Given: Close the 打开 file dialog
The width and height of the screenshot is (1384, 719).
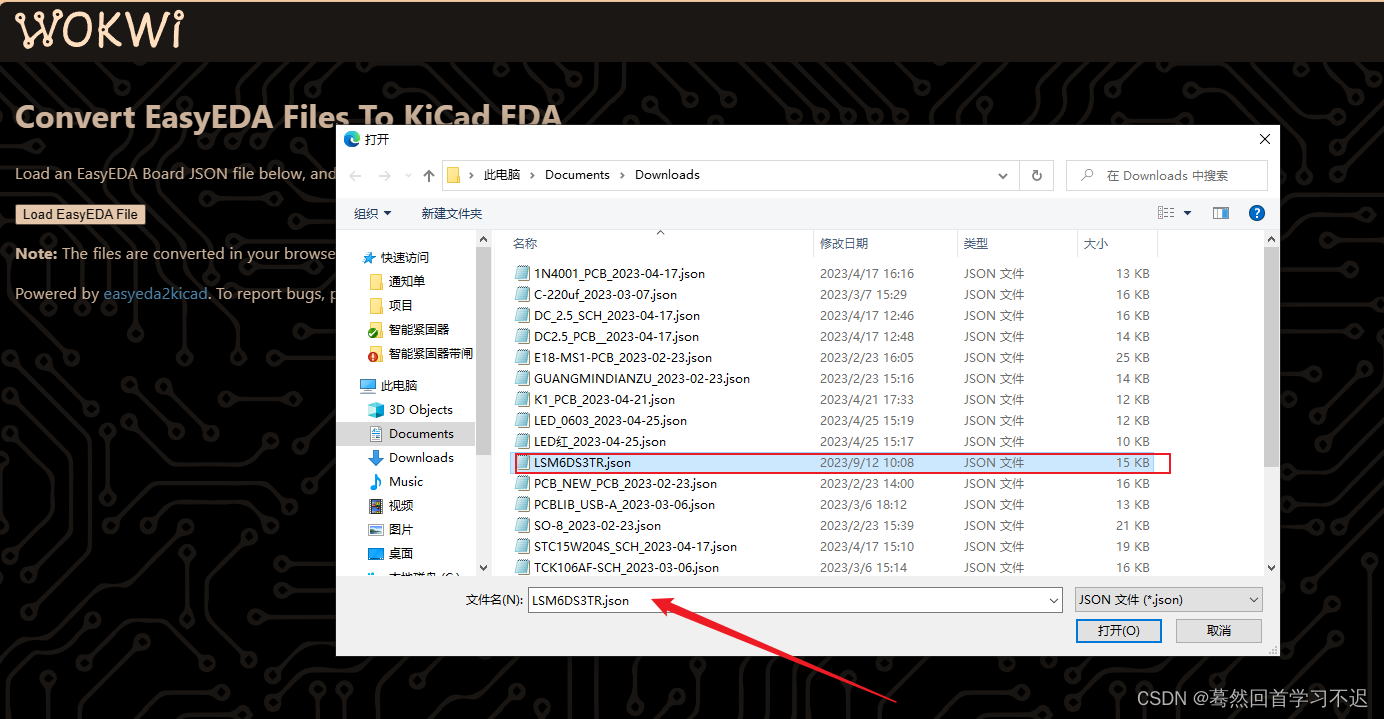Looking at the screenshot, I should (x=1265, y=140).
